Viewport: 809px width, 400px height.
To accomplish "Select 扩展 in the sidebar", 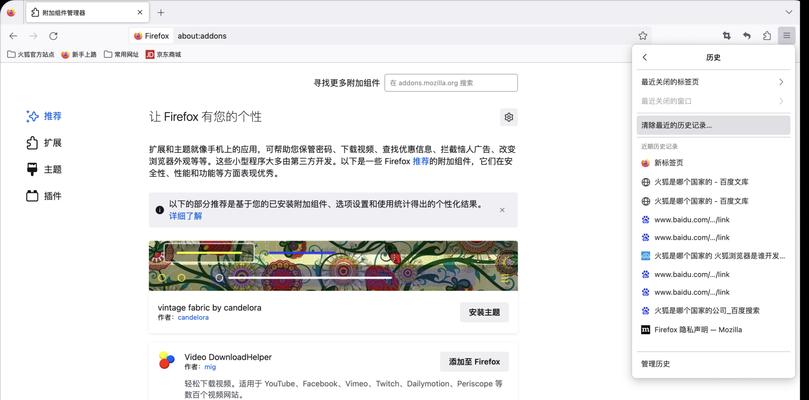I will tap(44, 143).
